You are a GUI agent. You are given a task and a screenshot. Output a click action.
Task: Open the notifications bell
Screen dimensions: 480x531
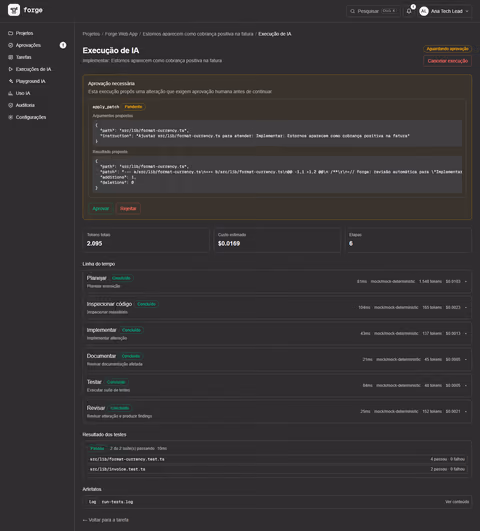pos(409,11)
